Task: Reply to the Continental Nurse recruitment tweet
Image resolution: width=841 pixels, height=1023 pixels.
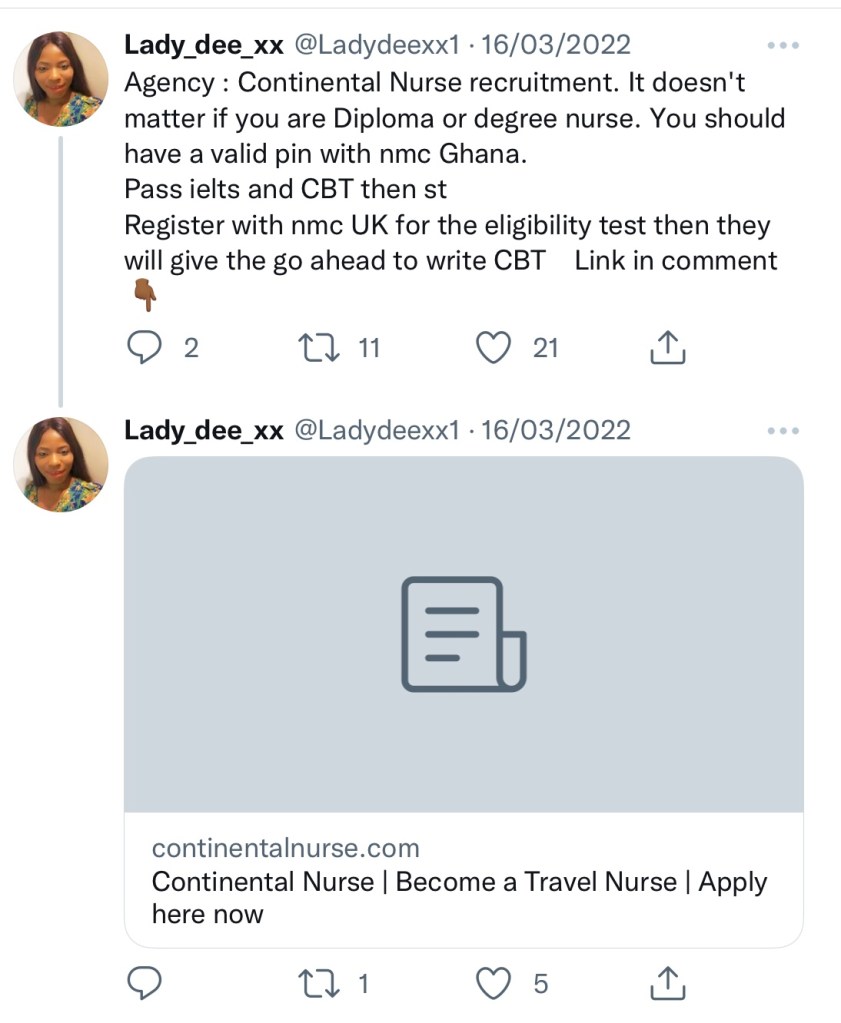Action: 146,348
